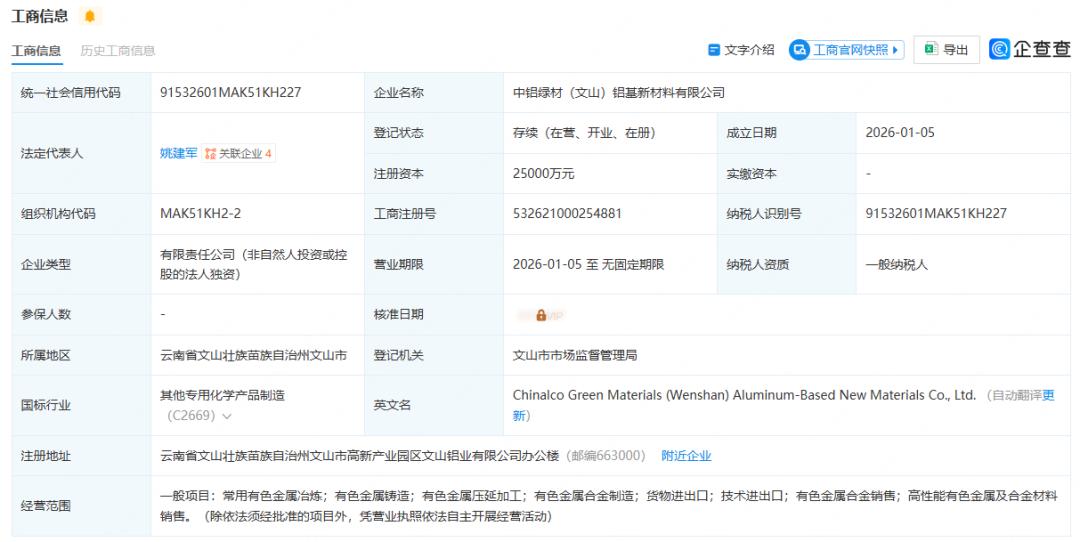Click the 法定代表人 label cell
Image resolution: width=1080 pixels, height=542 pixels.
click(x=81, y=153)
